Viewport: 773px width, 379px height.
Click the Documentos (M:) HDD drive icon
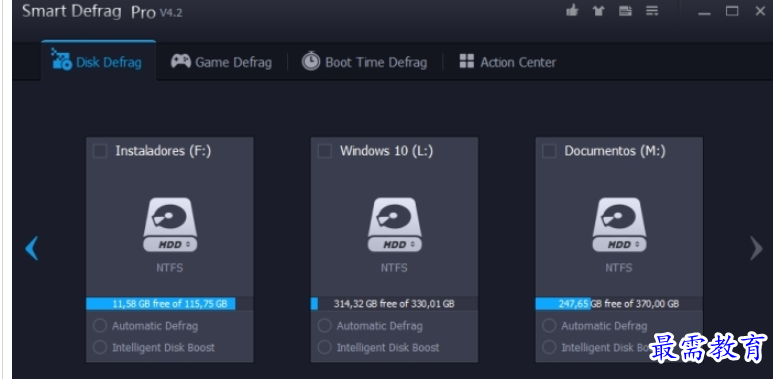click(x=619, y=225)
